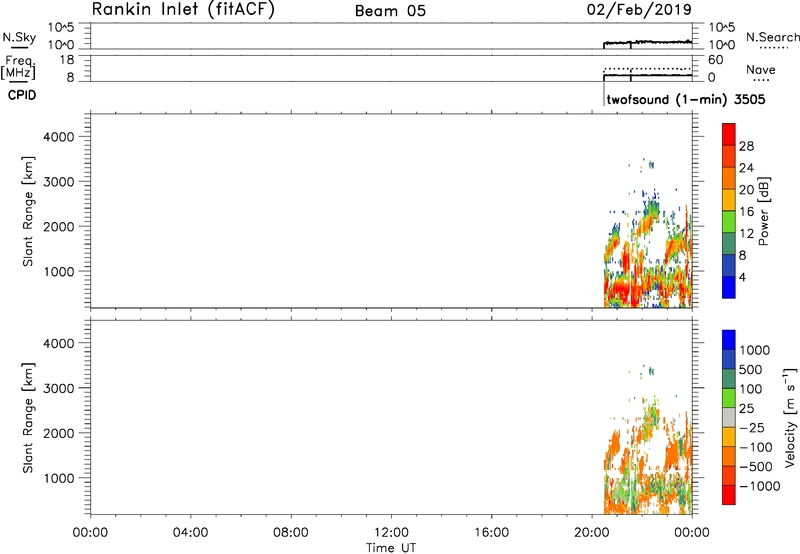The image size is (800, 554).
Task: Click the '18' frequency axis value
Action: tap(67, 60)
